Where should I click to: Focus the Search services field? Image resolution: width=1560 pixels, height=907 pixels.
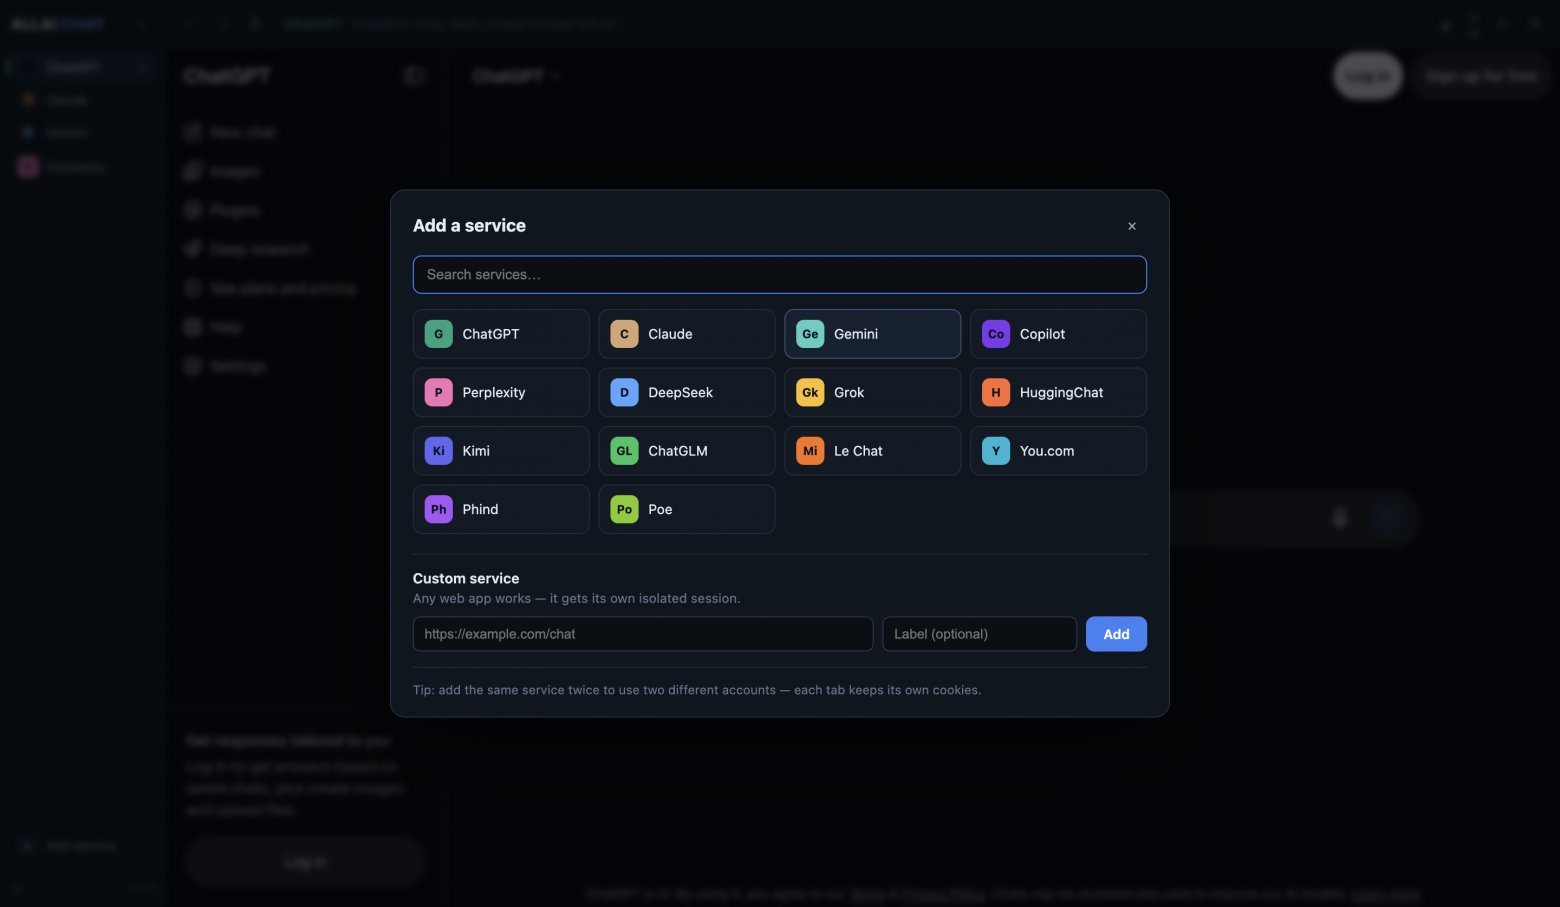[x=780, y=275]
